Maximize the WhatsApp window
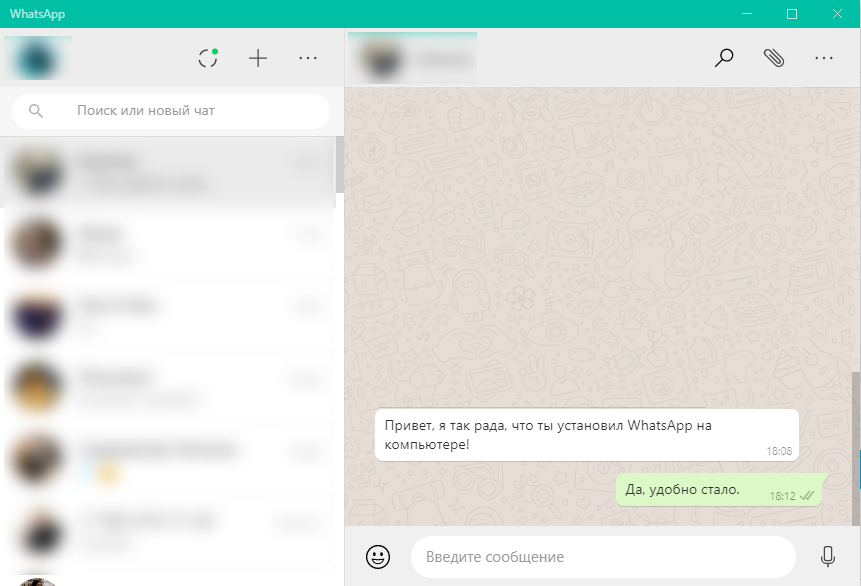This screenshot has height=586, width=861. [792, 14]
